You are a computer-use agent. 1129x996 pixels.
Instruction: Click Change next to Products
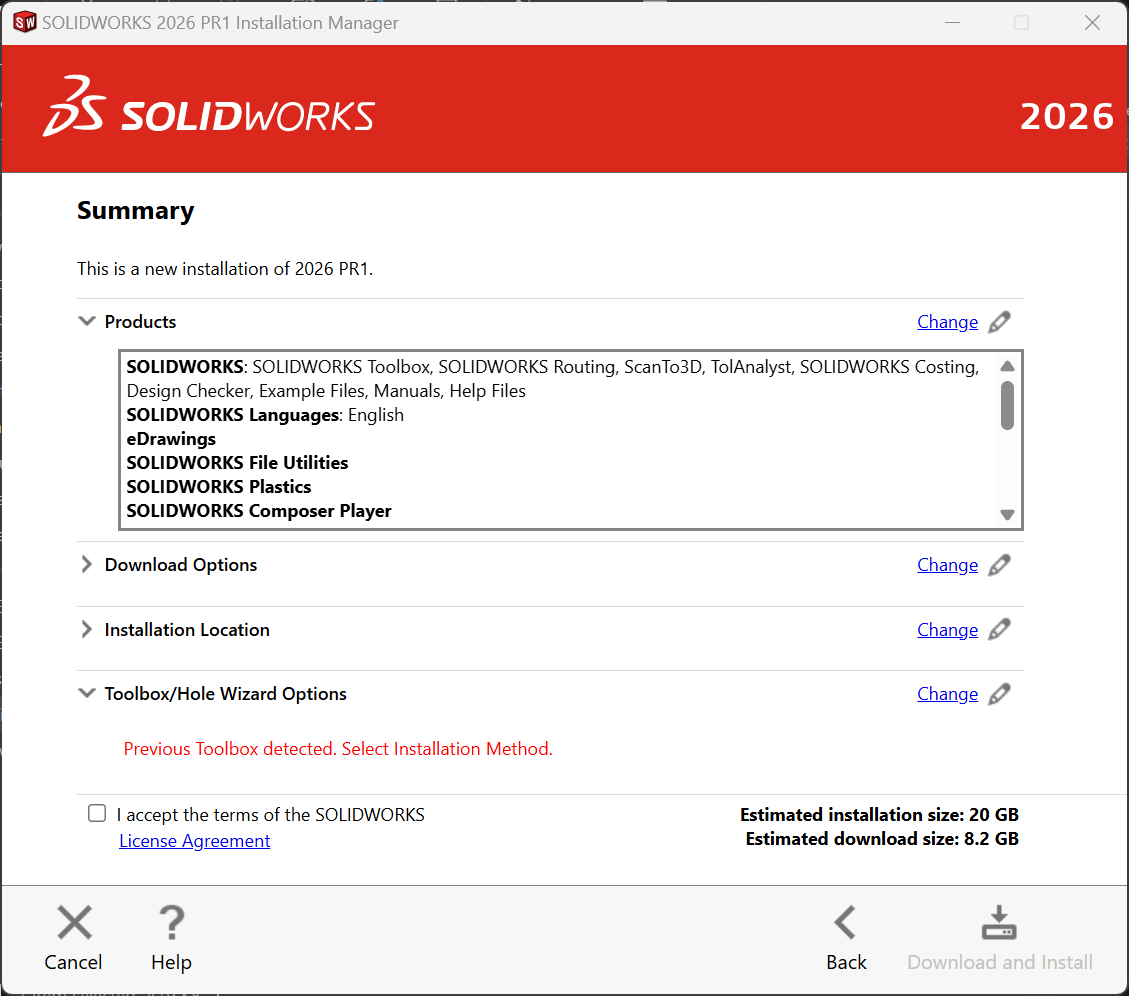947,321
